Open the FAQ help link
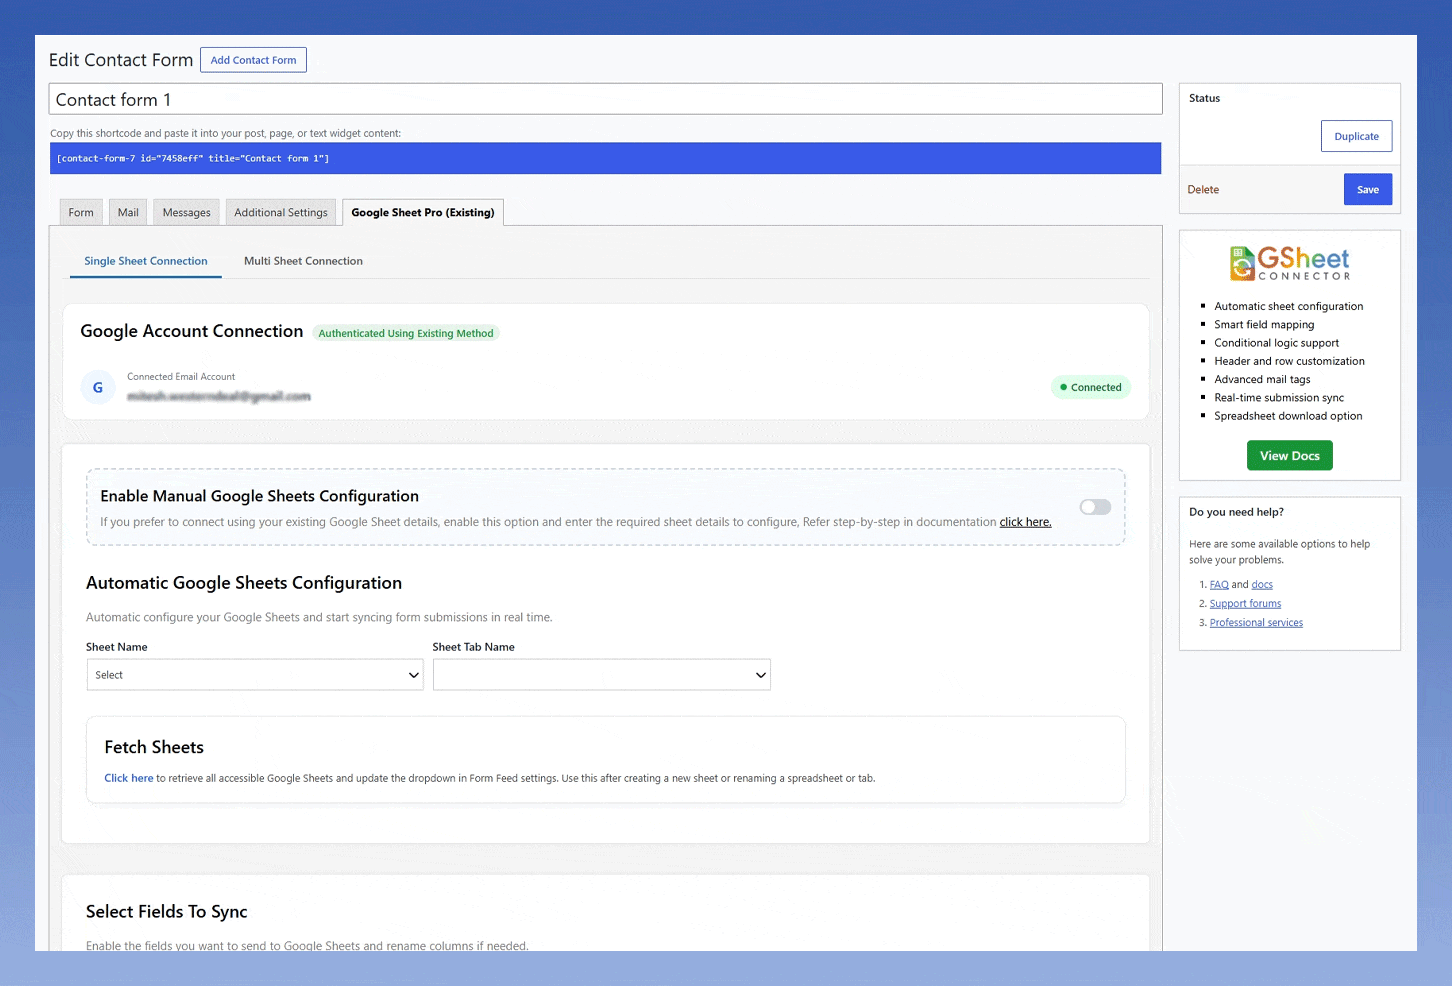 tap(1219, 585)
